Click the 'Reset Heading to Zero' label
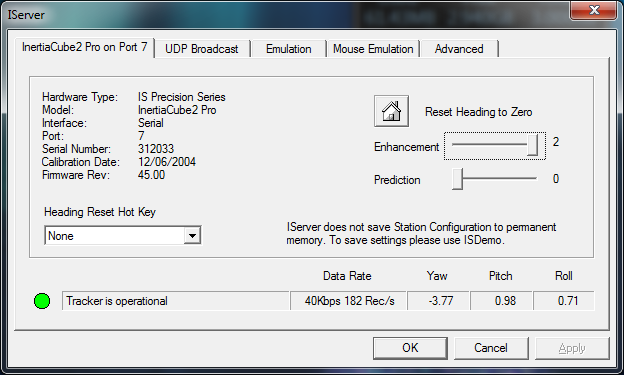The image size is (624, 375). [478, 112]
